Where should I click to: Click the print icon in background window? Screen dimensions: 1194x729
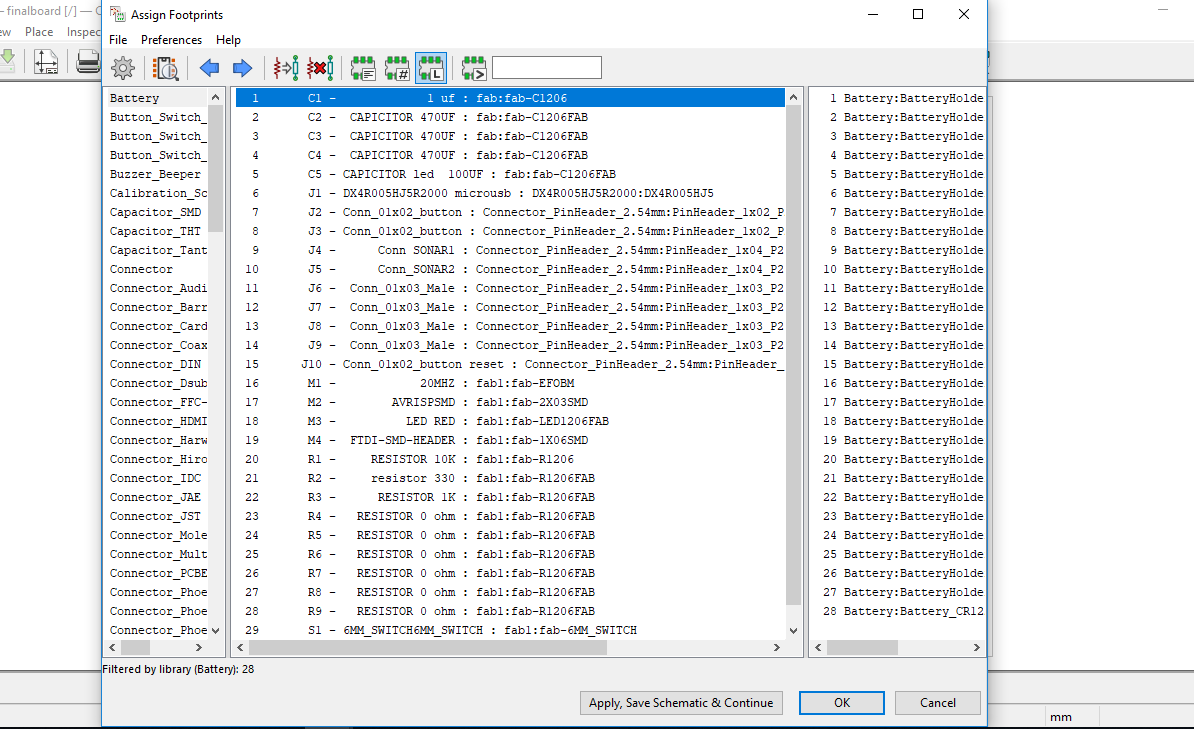[88, 62]
